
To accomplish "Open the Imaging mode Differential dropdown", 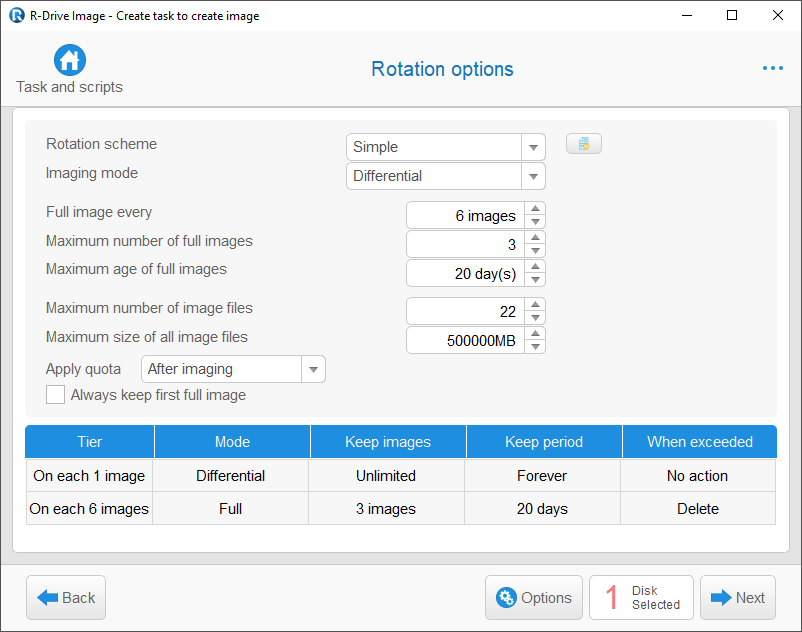I will point(445,176).
